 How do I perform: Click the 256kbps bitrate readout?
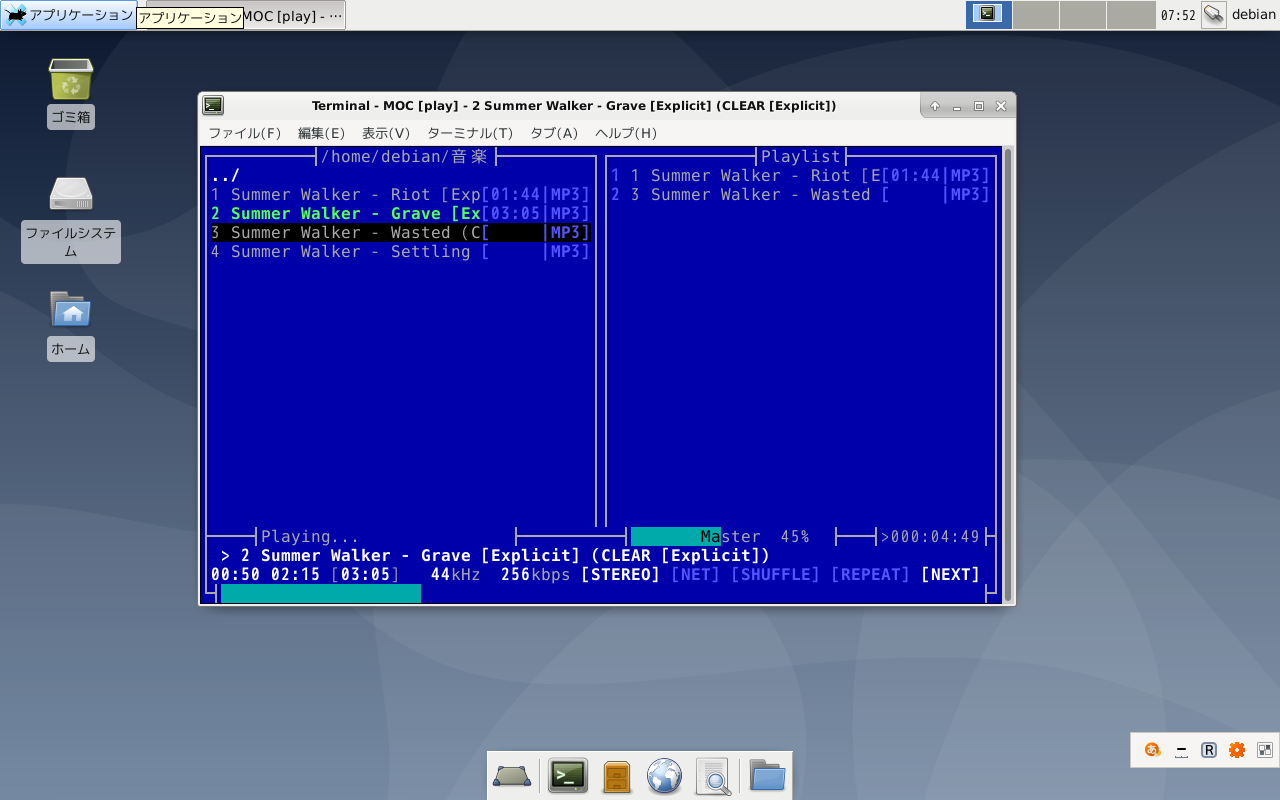click(x=536, y=575)
